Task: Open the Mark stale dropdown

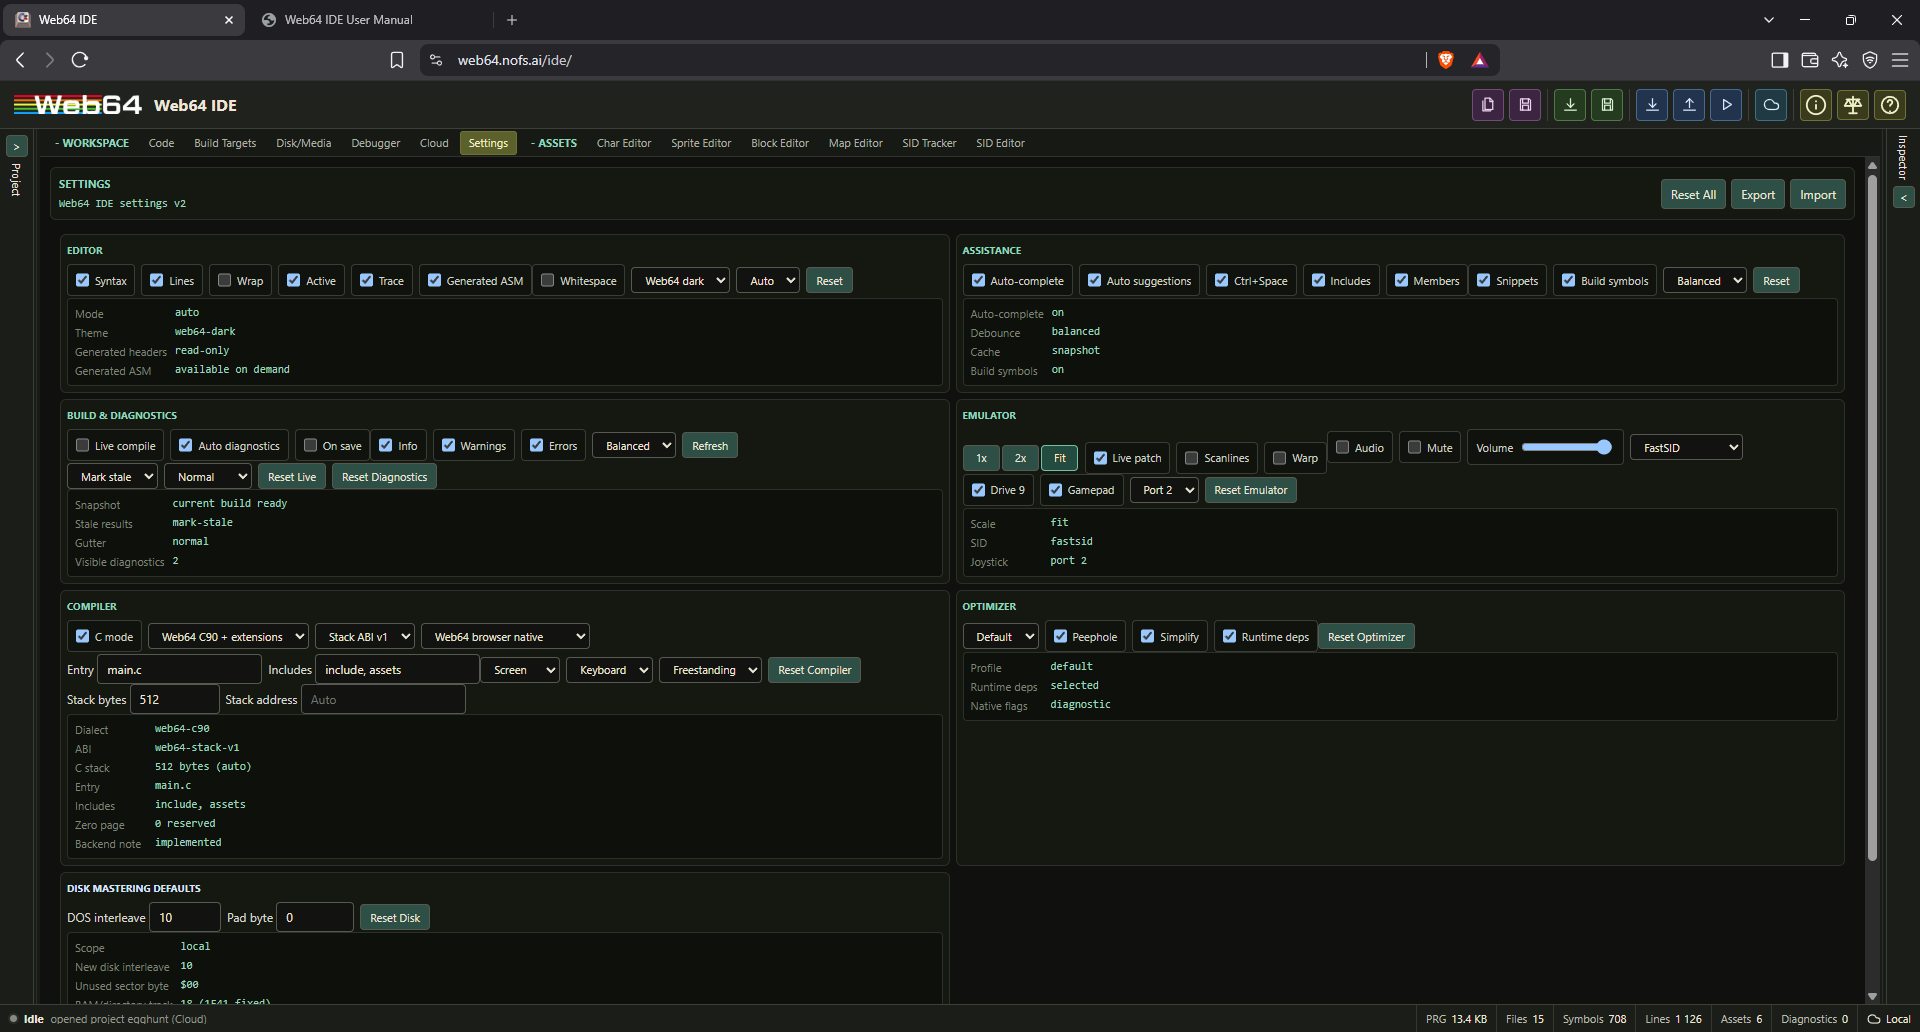Action: [112, 477]
